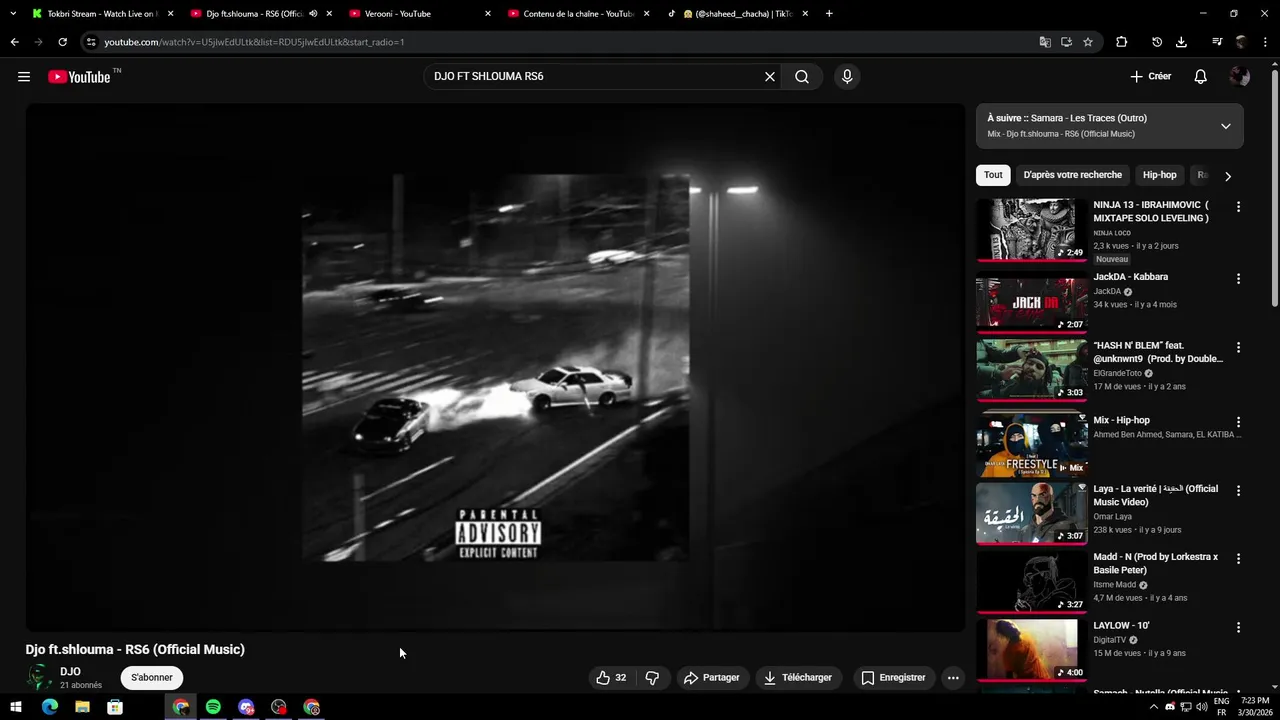Open HASH N' BLEM video thumbnail
The image size is (1280, 720).
1032,370
